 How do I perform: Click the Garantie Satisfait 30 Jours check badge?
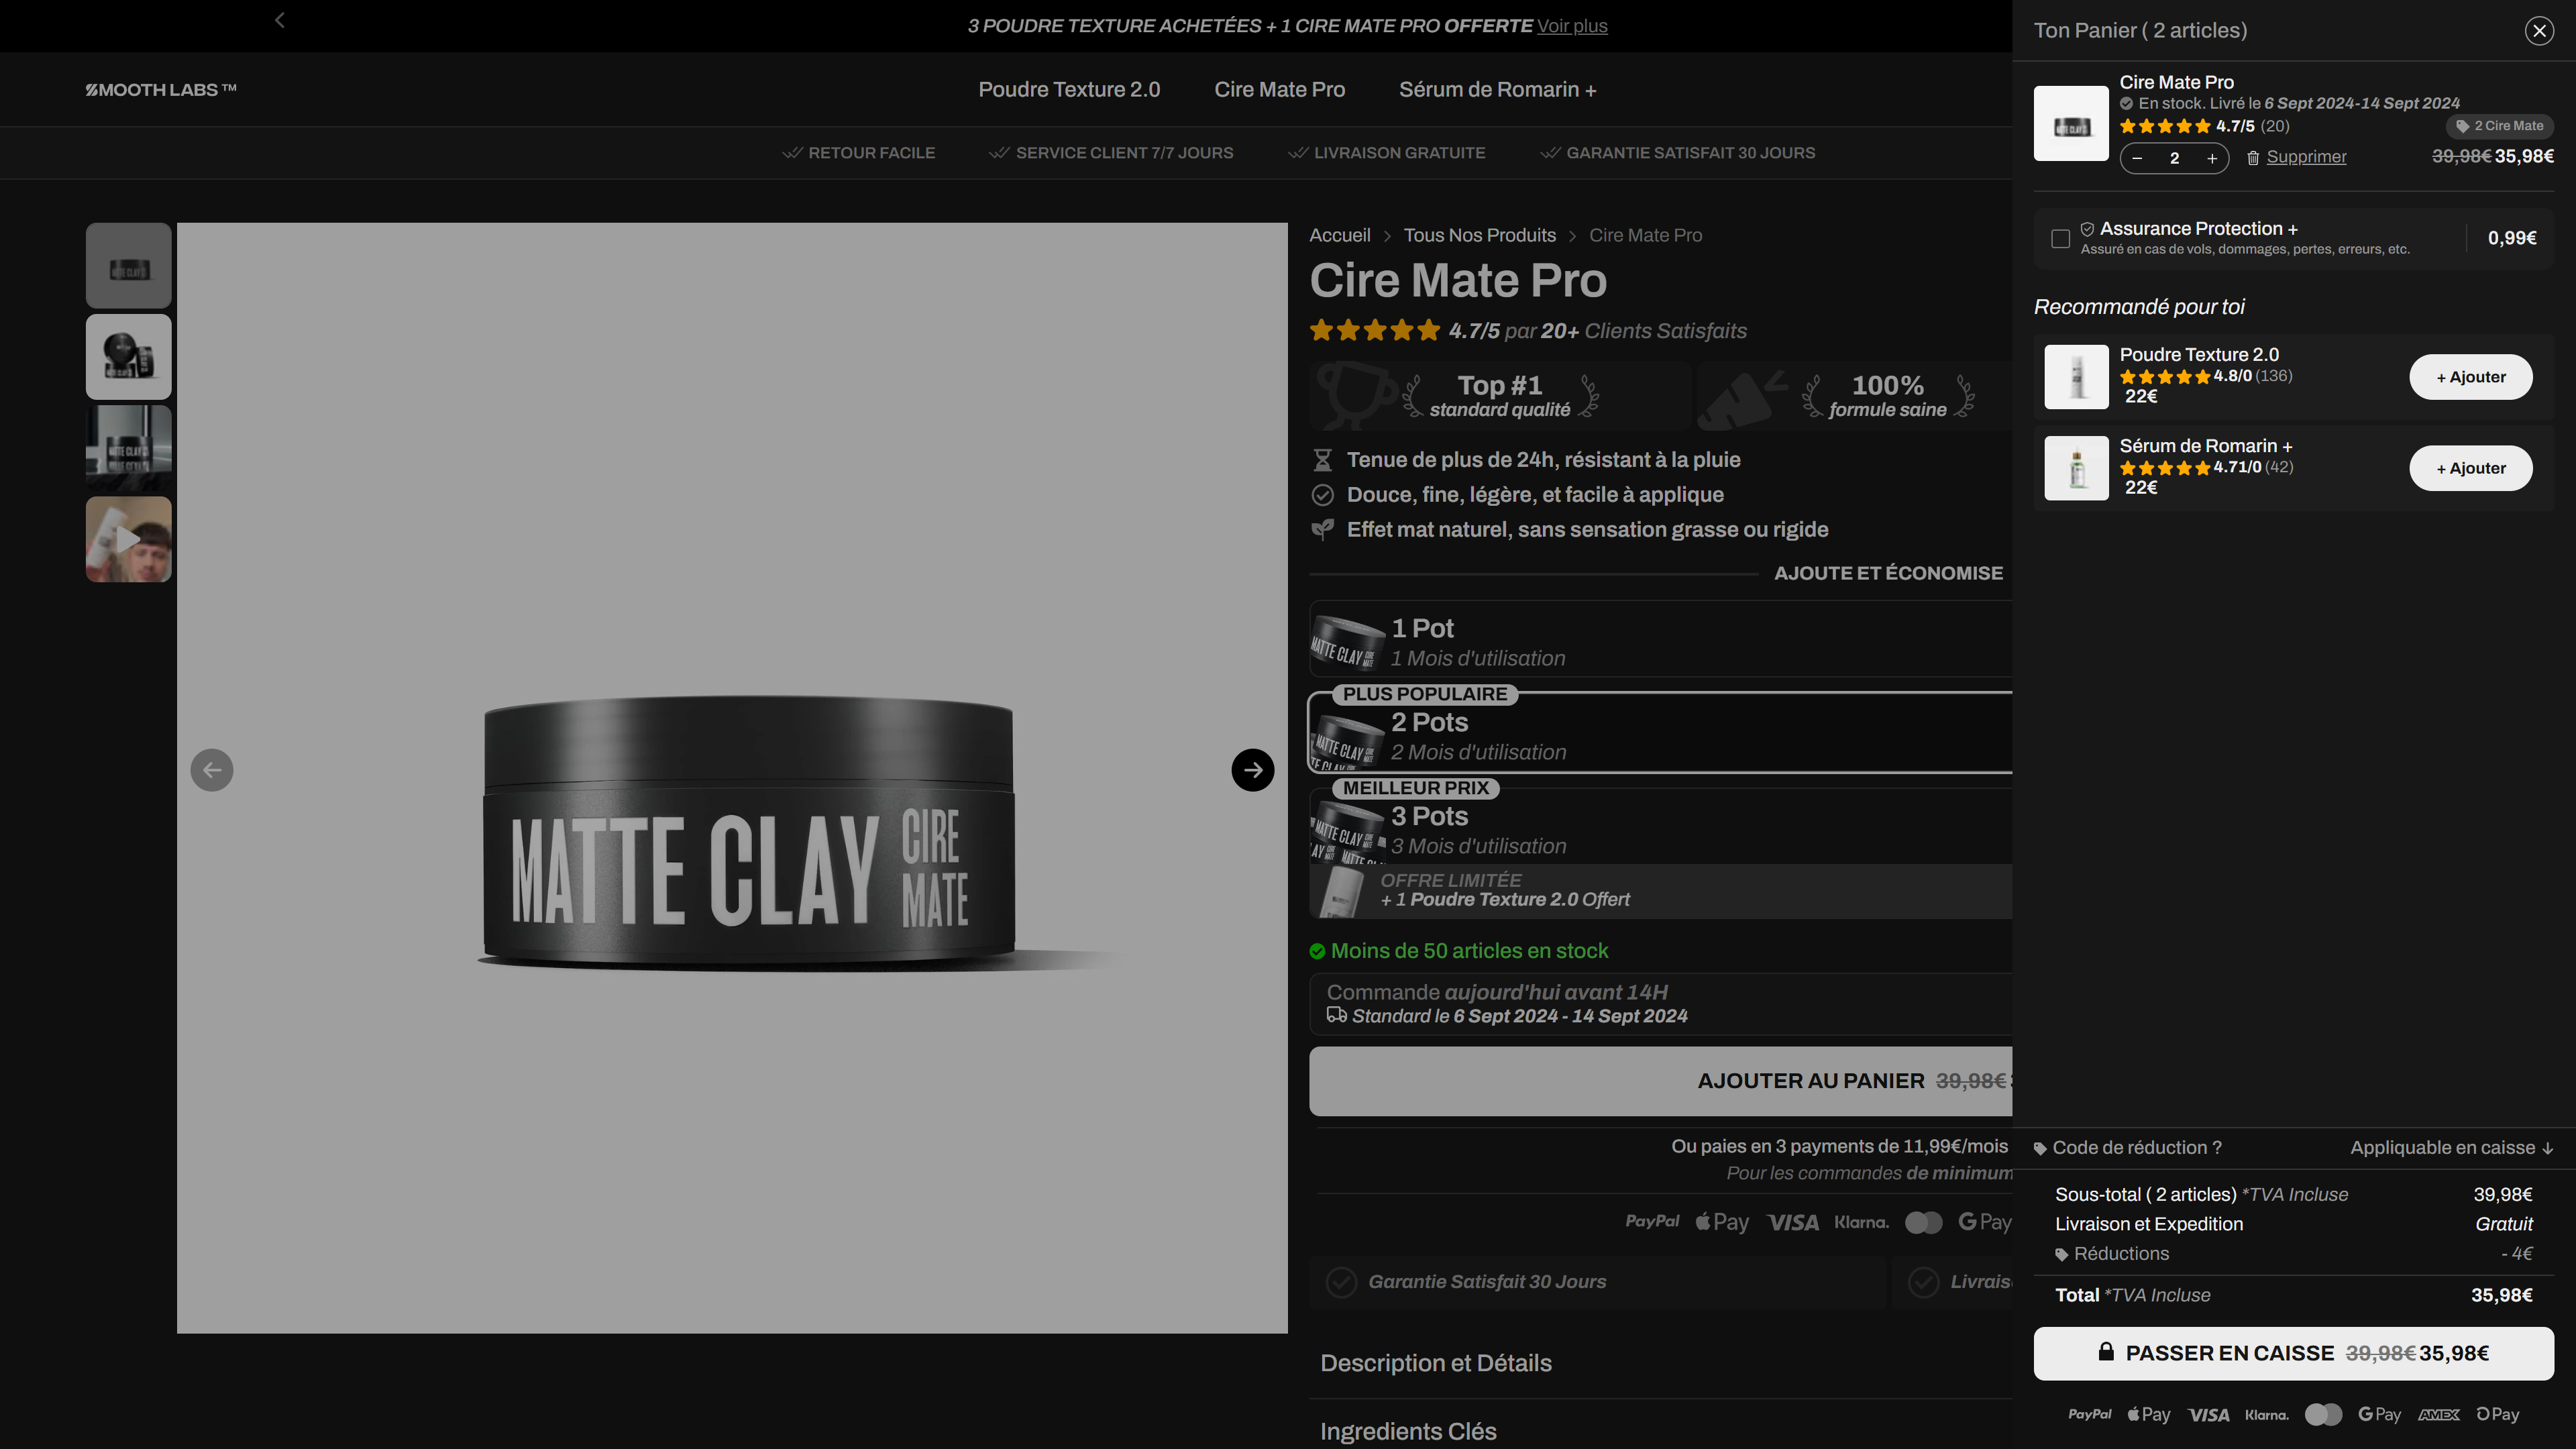click(1597, 1282)
